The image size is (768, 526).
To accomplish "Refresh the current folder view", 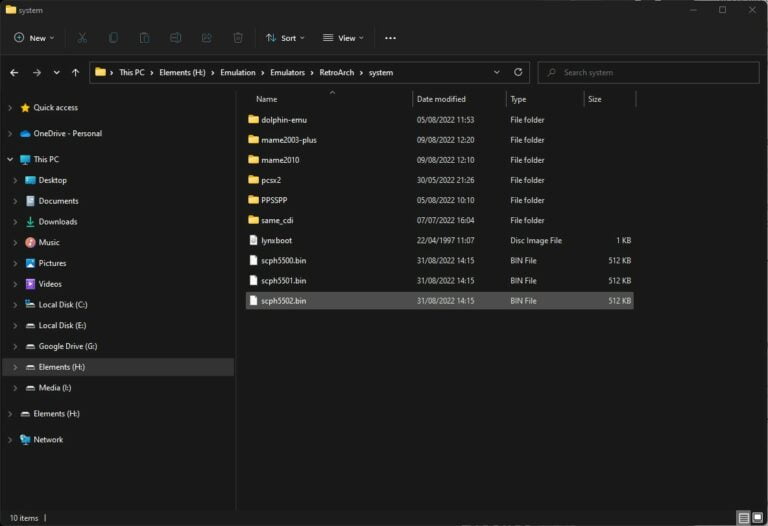I will click(x=518, y=72).
